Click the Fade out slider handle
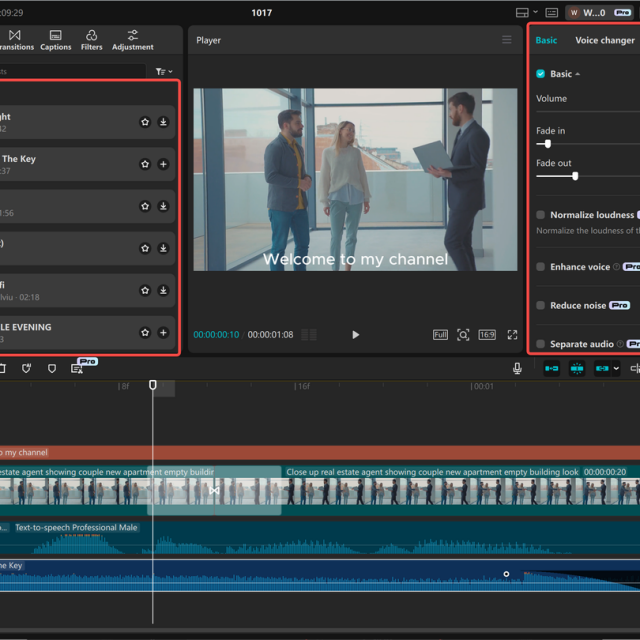This screenshot has height=640, width=640. pos(575,176)
